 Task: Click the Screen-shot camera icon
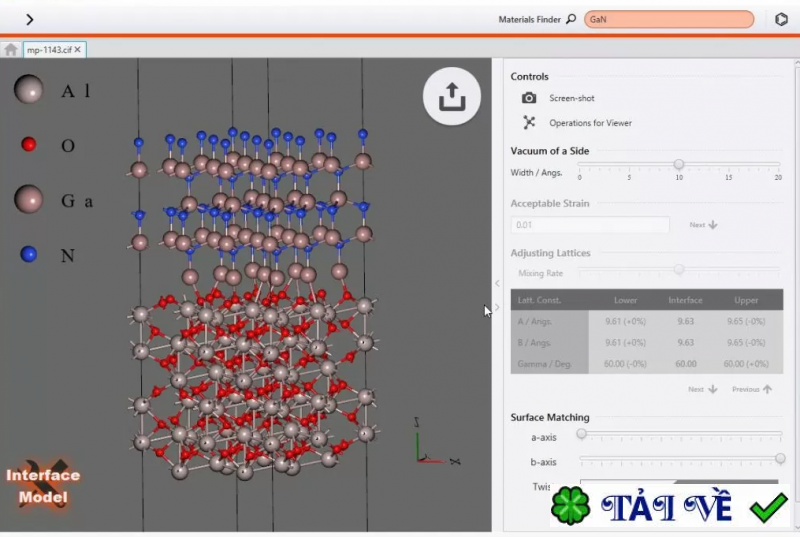point(529,98)
